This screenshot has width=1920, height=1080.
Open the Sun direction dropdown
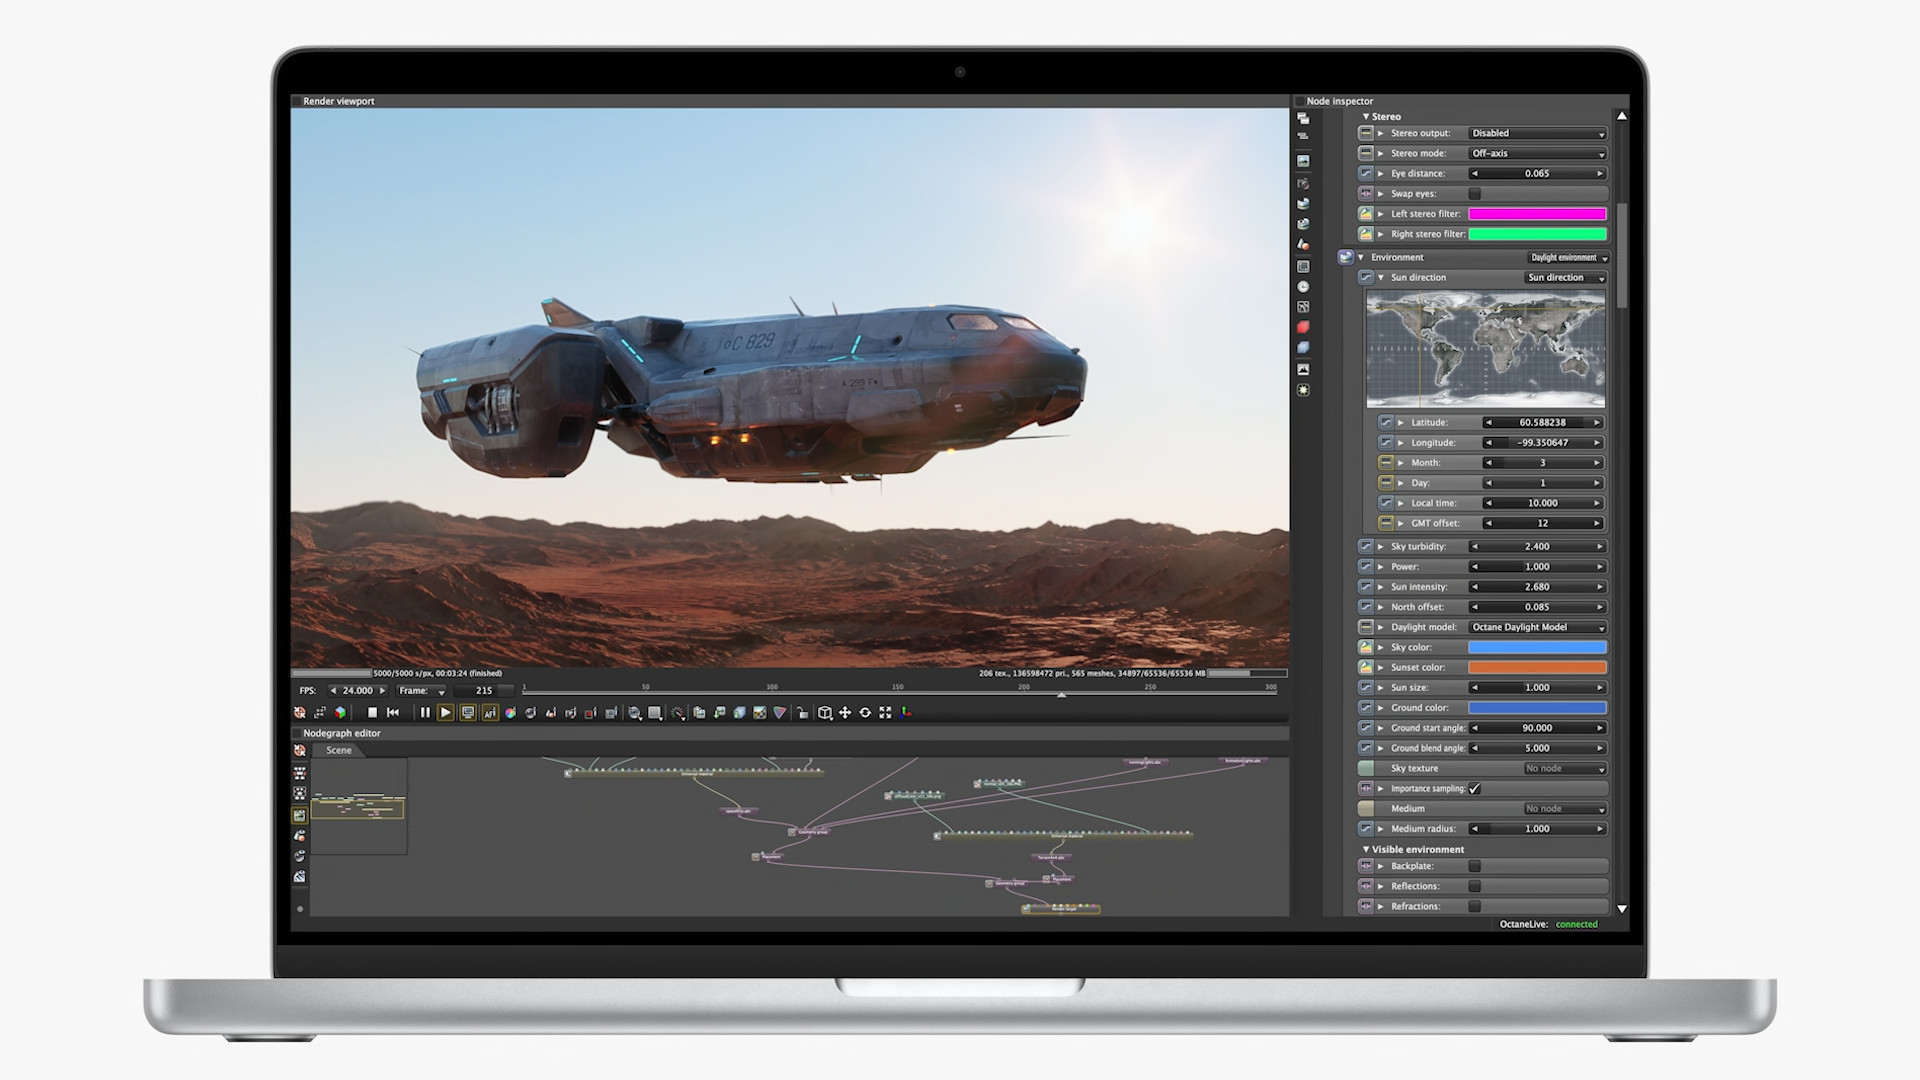click(1565, 278)
